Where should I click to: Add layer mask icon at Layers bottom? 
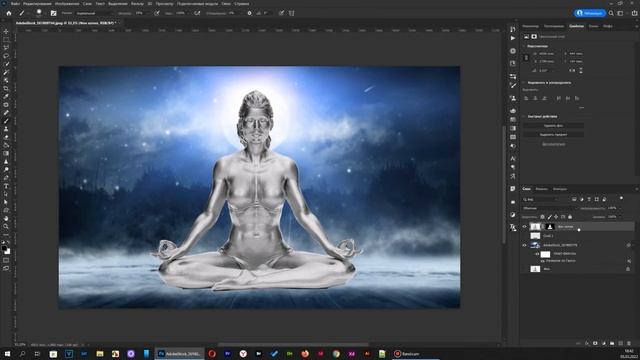coord(595,344)
